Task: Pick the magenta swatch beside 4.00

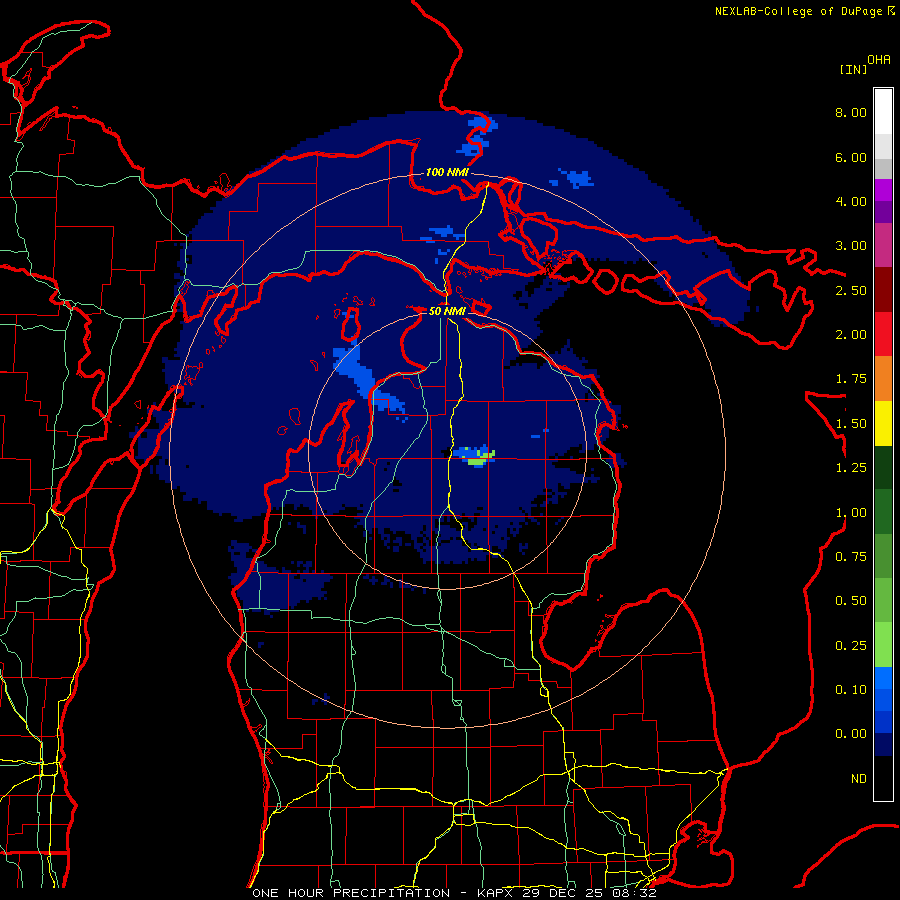Action: pyautogui.click(x=883, y=190)
